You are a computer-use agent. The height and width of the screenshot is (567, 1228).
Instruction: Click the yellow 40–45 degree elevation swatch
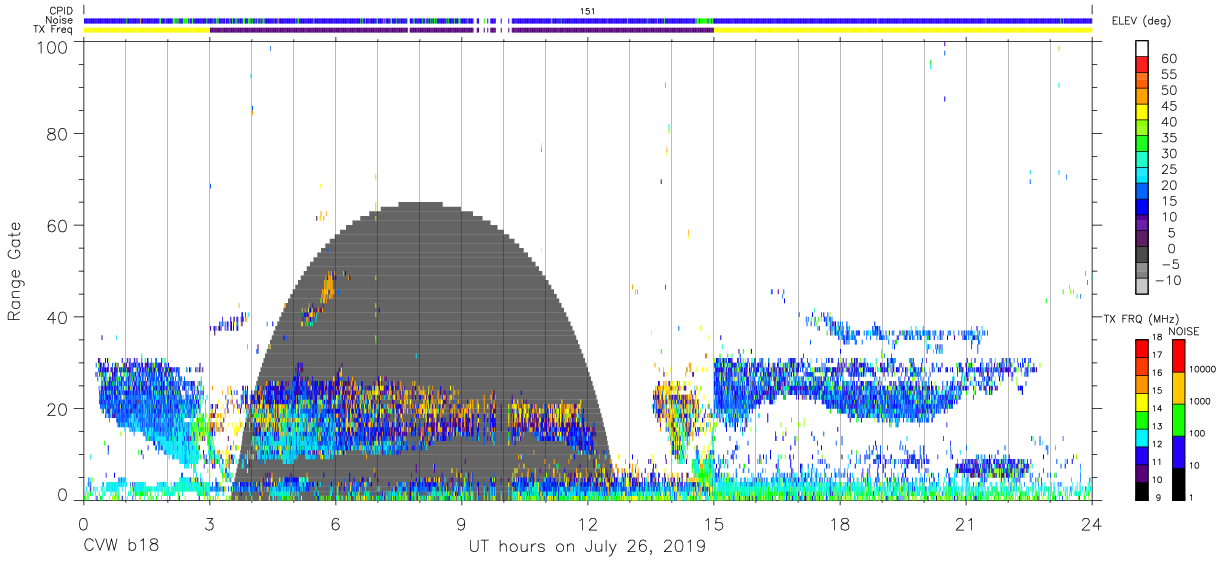[1141, 113]
